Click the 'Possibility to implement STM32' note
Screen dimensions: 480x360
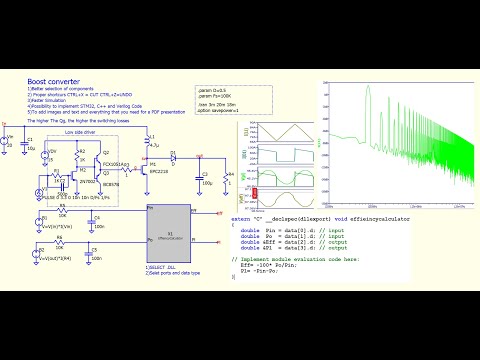point(85,106)
